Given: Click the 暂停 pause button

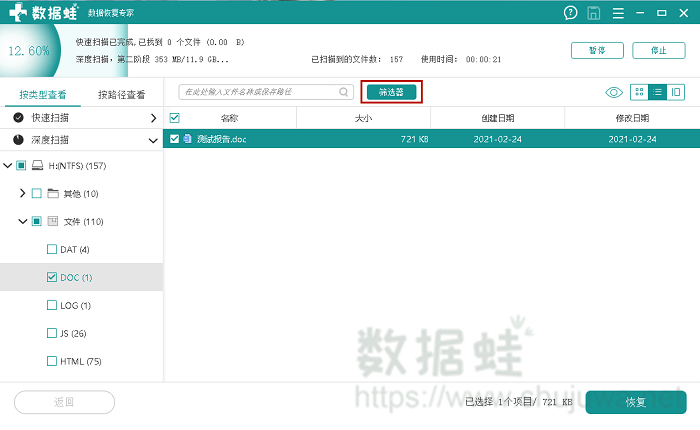Looking at the screenshot, I should tap(597, 50).
